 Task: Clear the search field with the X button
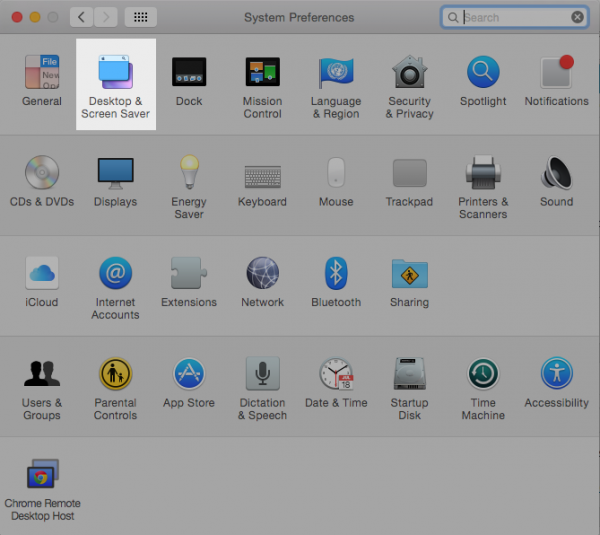(577, 17)
